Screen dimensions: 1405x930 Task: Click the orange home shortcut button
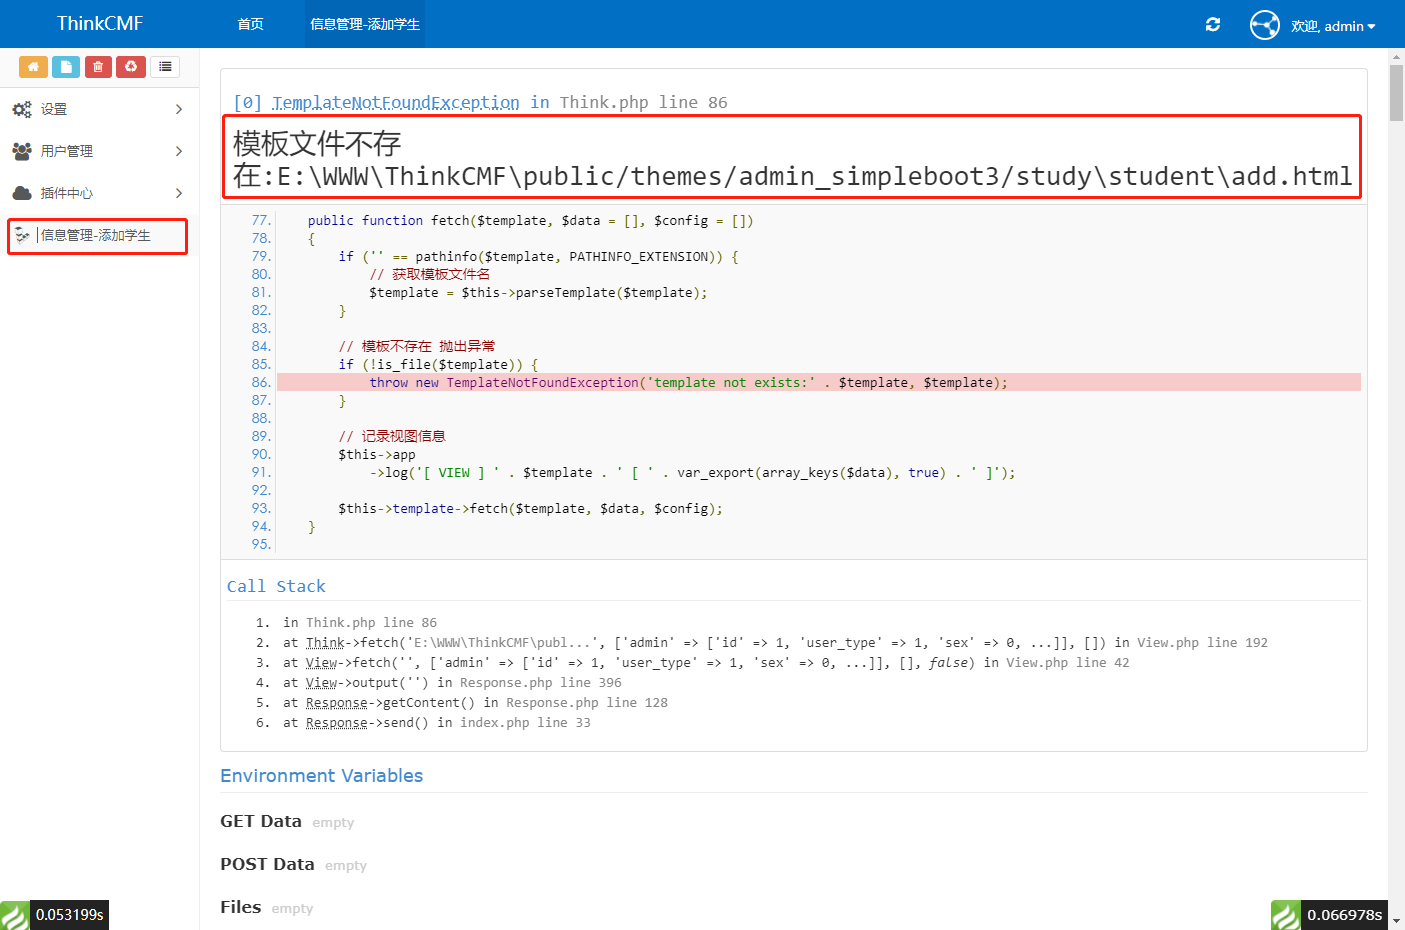tap(33, 67)
